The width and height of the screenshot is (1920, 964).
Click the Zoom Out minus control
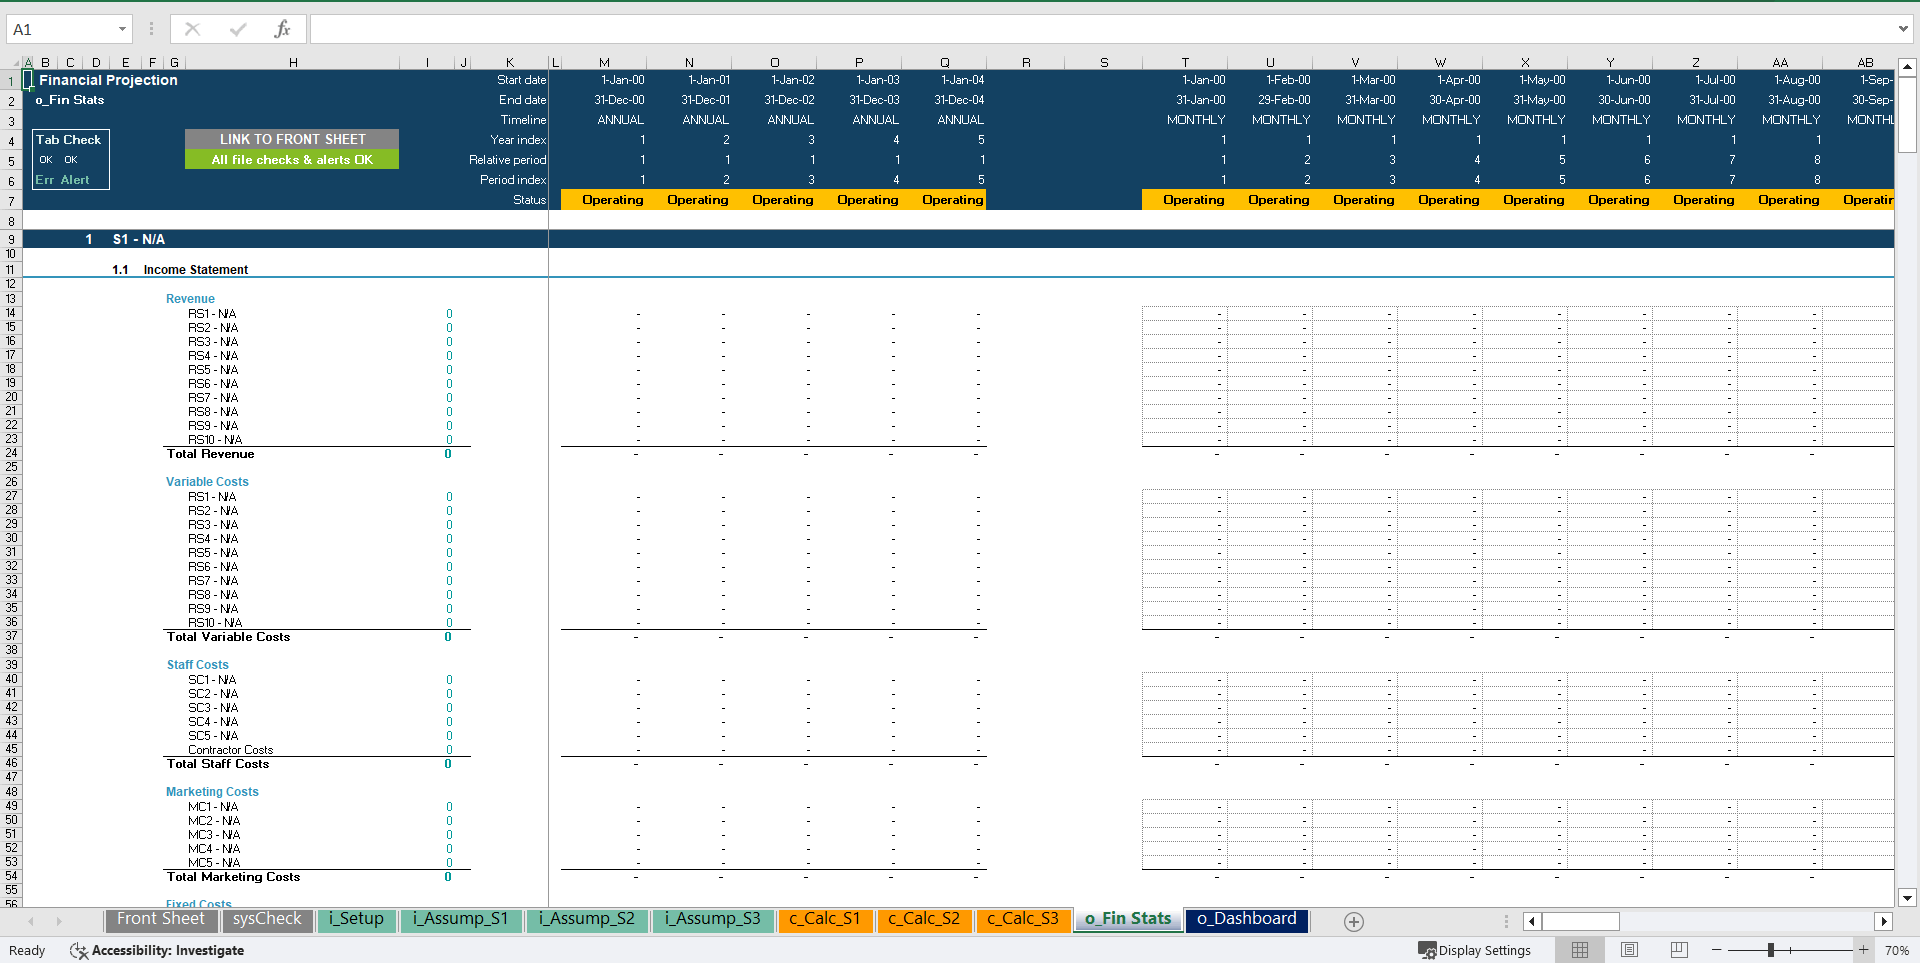1717,950
